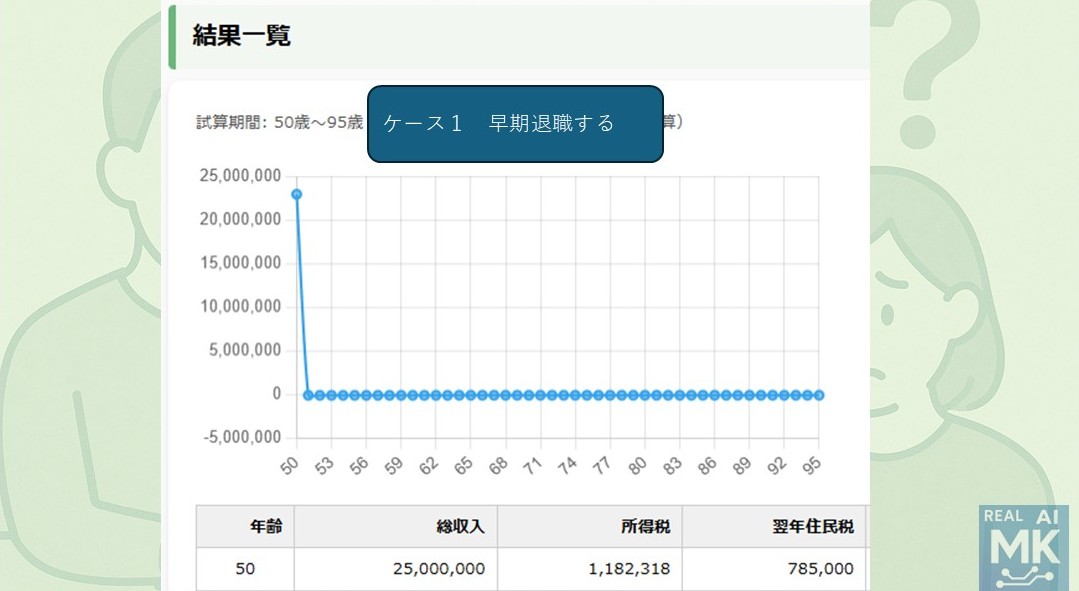Click the -5,000,000 y-axis label
This screenshot has width=1079, height=591.
(240, 438)
